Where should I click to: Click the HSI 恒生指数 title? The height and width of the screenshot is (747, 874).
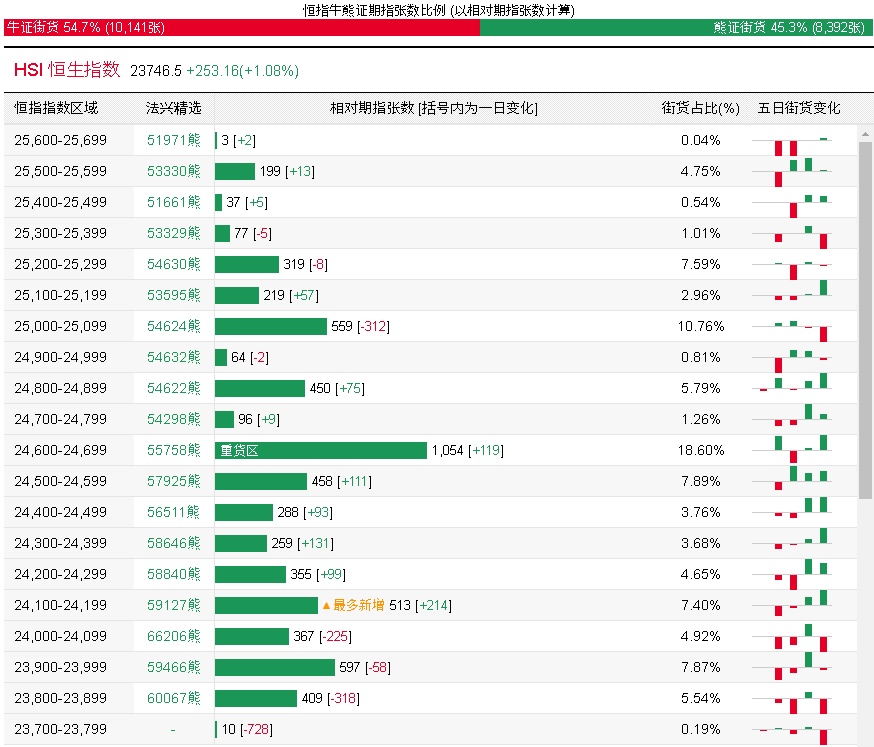coord(67,70)
